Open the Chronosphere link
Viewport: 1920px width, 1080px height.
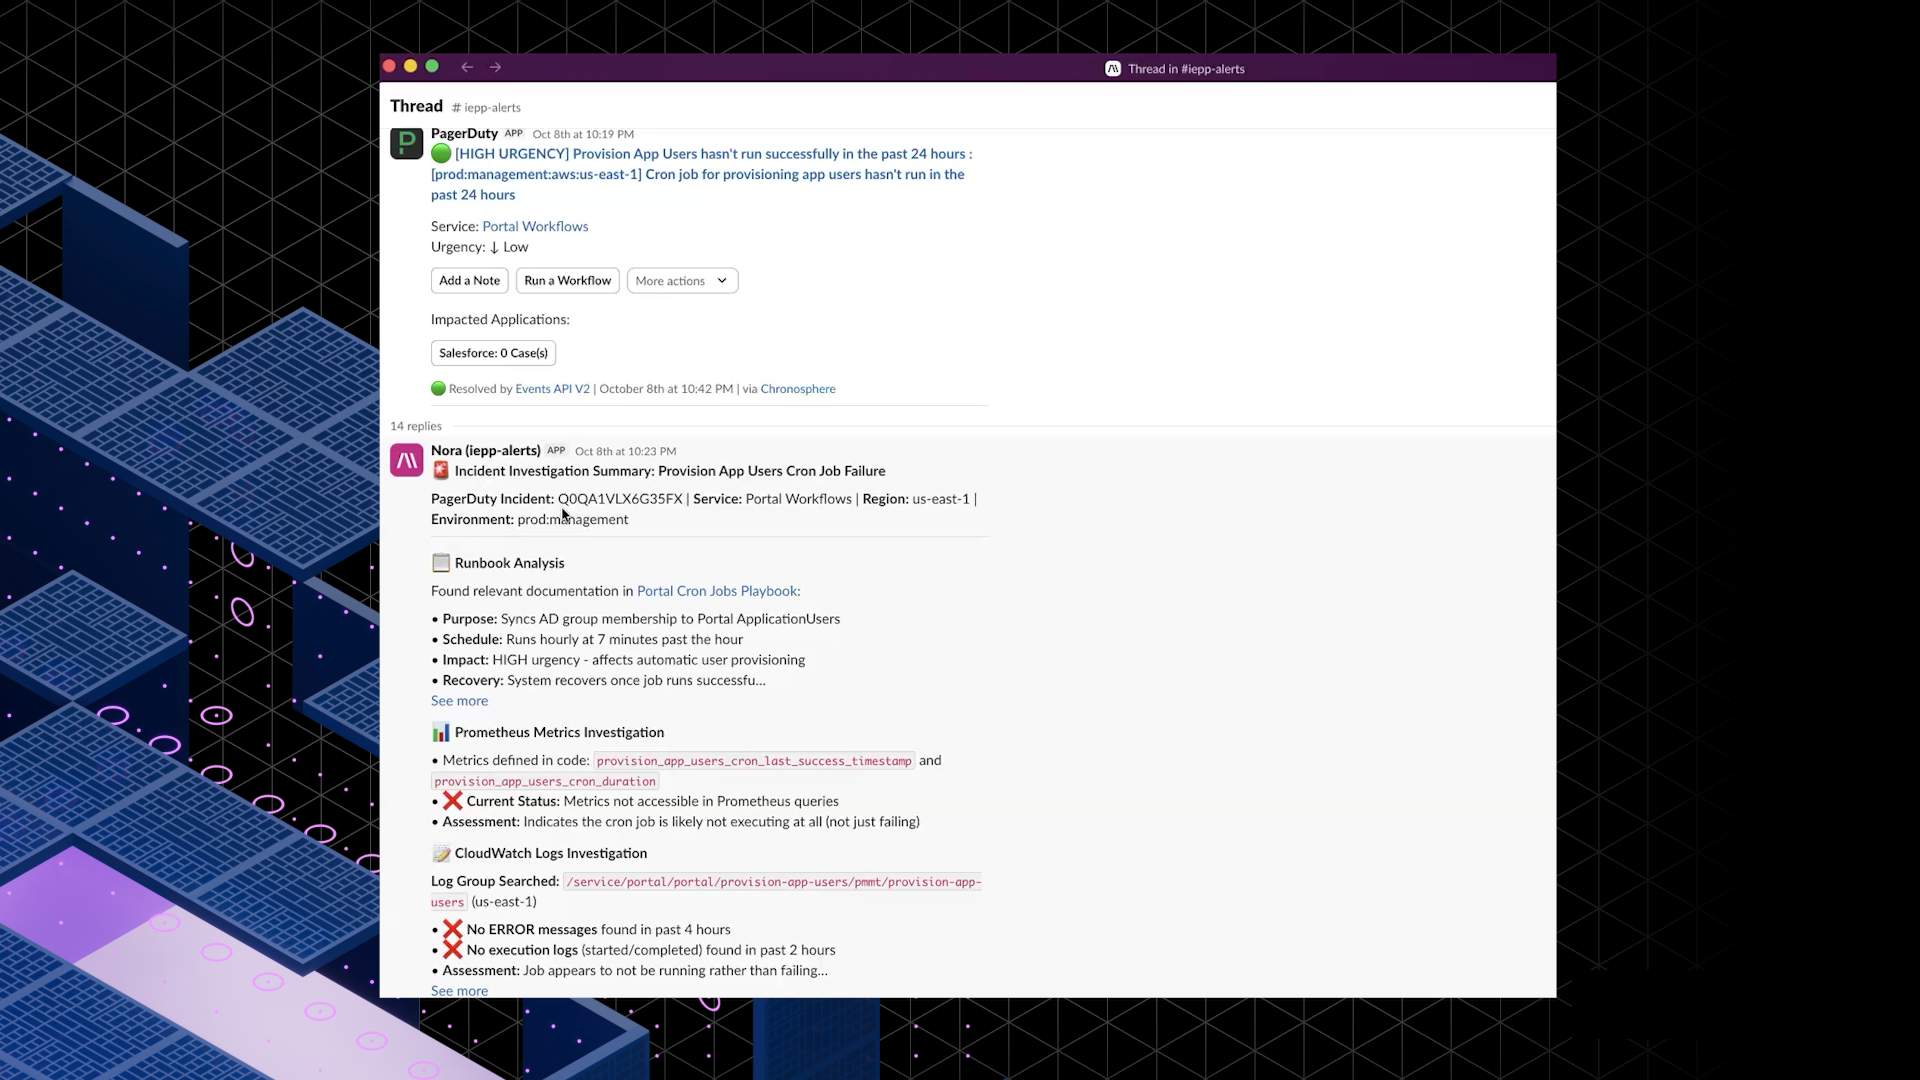[x=798, y=389]
